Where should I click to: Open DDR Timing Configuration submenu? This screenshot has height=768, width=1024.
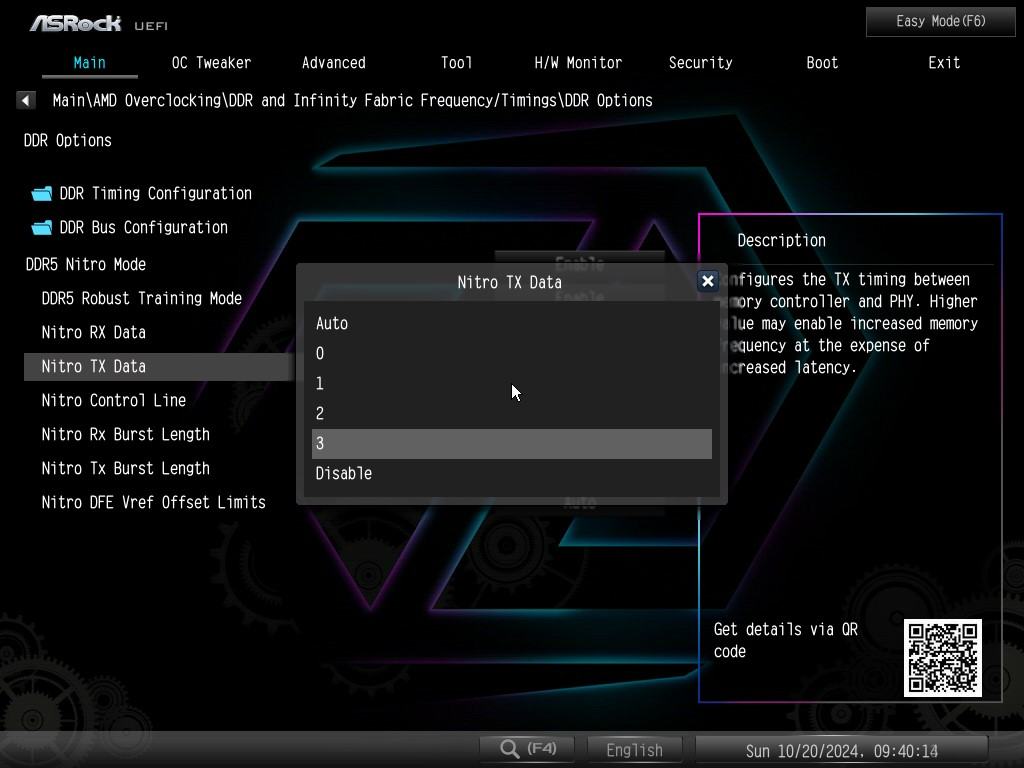coord(155,193)
